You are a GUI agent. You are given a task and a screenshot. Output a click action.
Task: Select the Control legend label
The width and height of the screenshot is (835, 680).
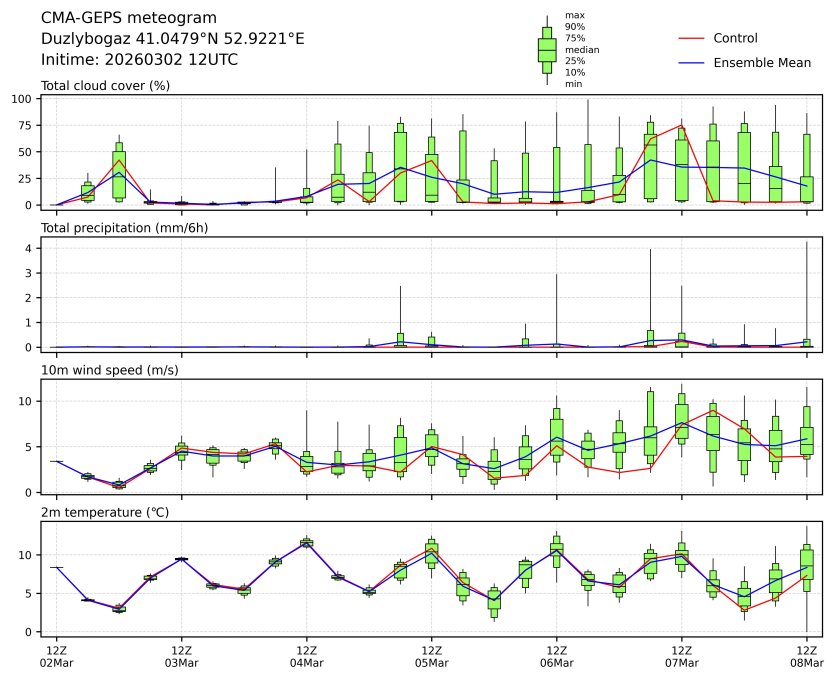tap(735, 38)
